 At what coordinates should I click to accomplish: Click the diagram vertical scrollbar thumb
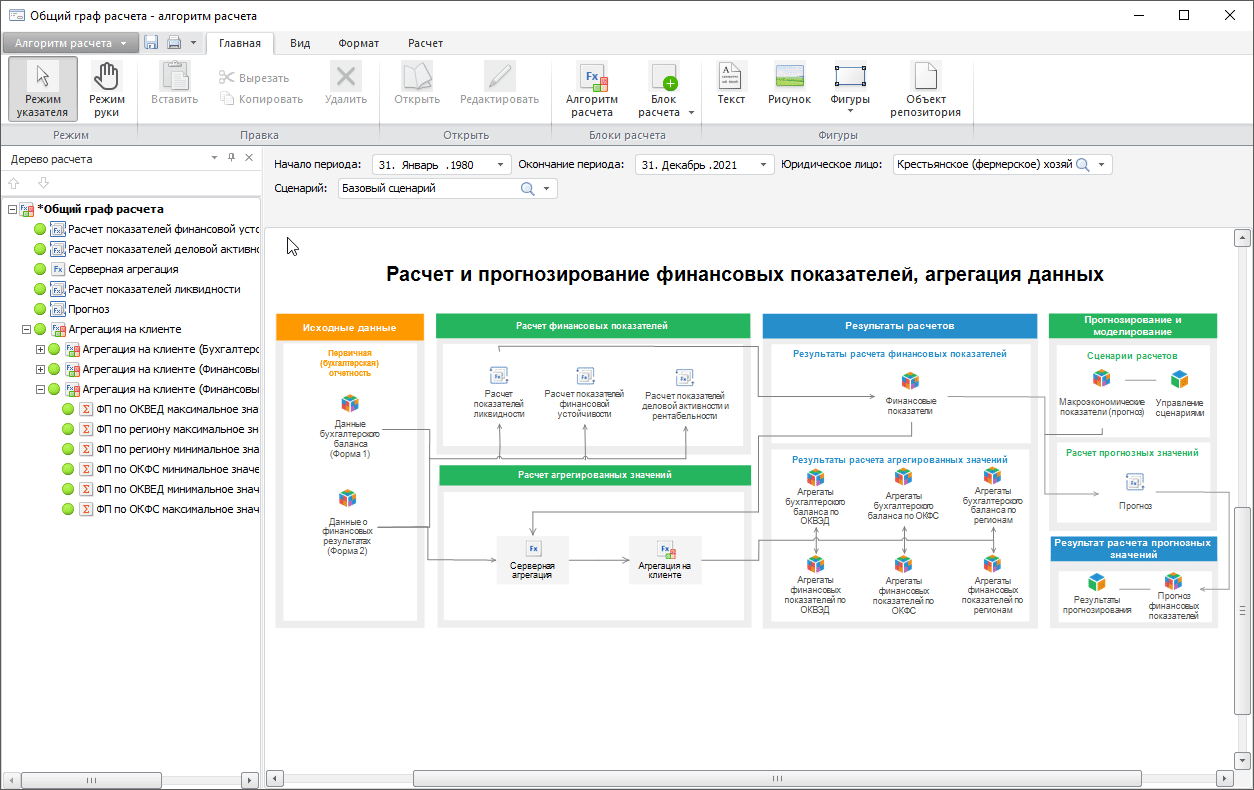click(x=1242, y=610)
